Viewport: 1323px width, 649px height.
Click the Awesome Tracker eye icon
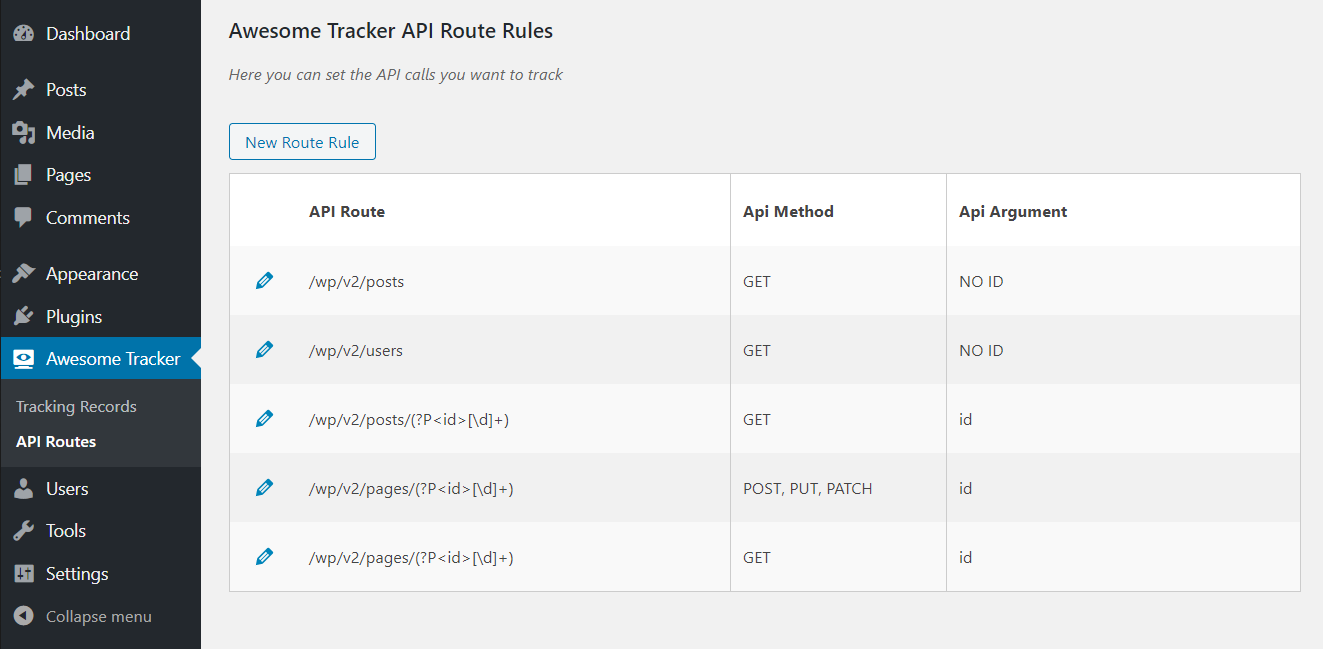point(24,359)
